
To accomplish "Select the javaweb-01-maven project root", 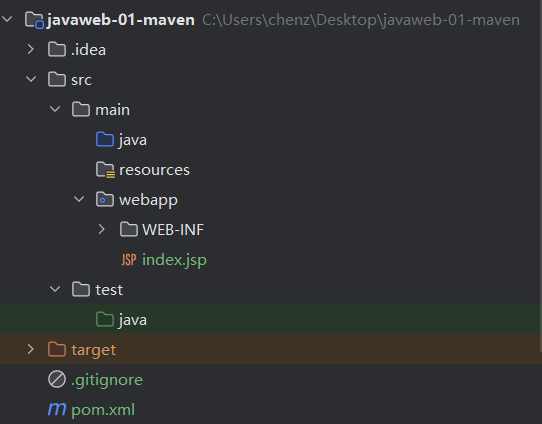I will tap(120, 20).
